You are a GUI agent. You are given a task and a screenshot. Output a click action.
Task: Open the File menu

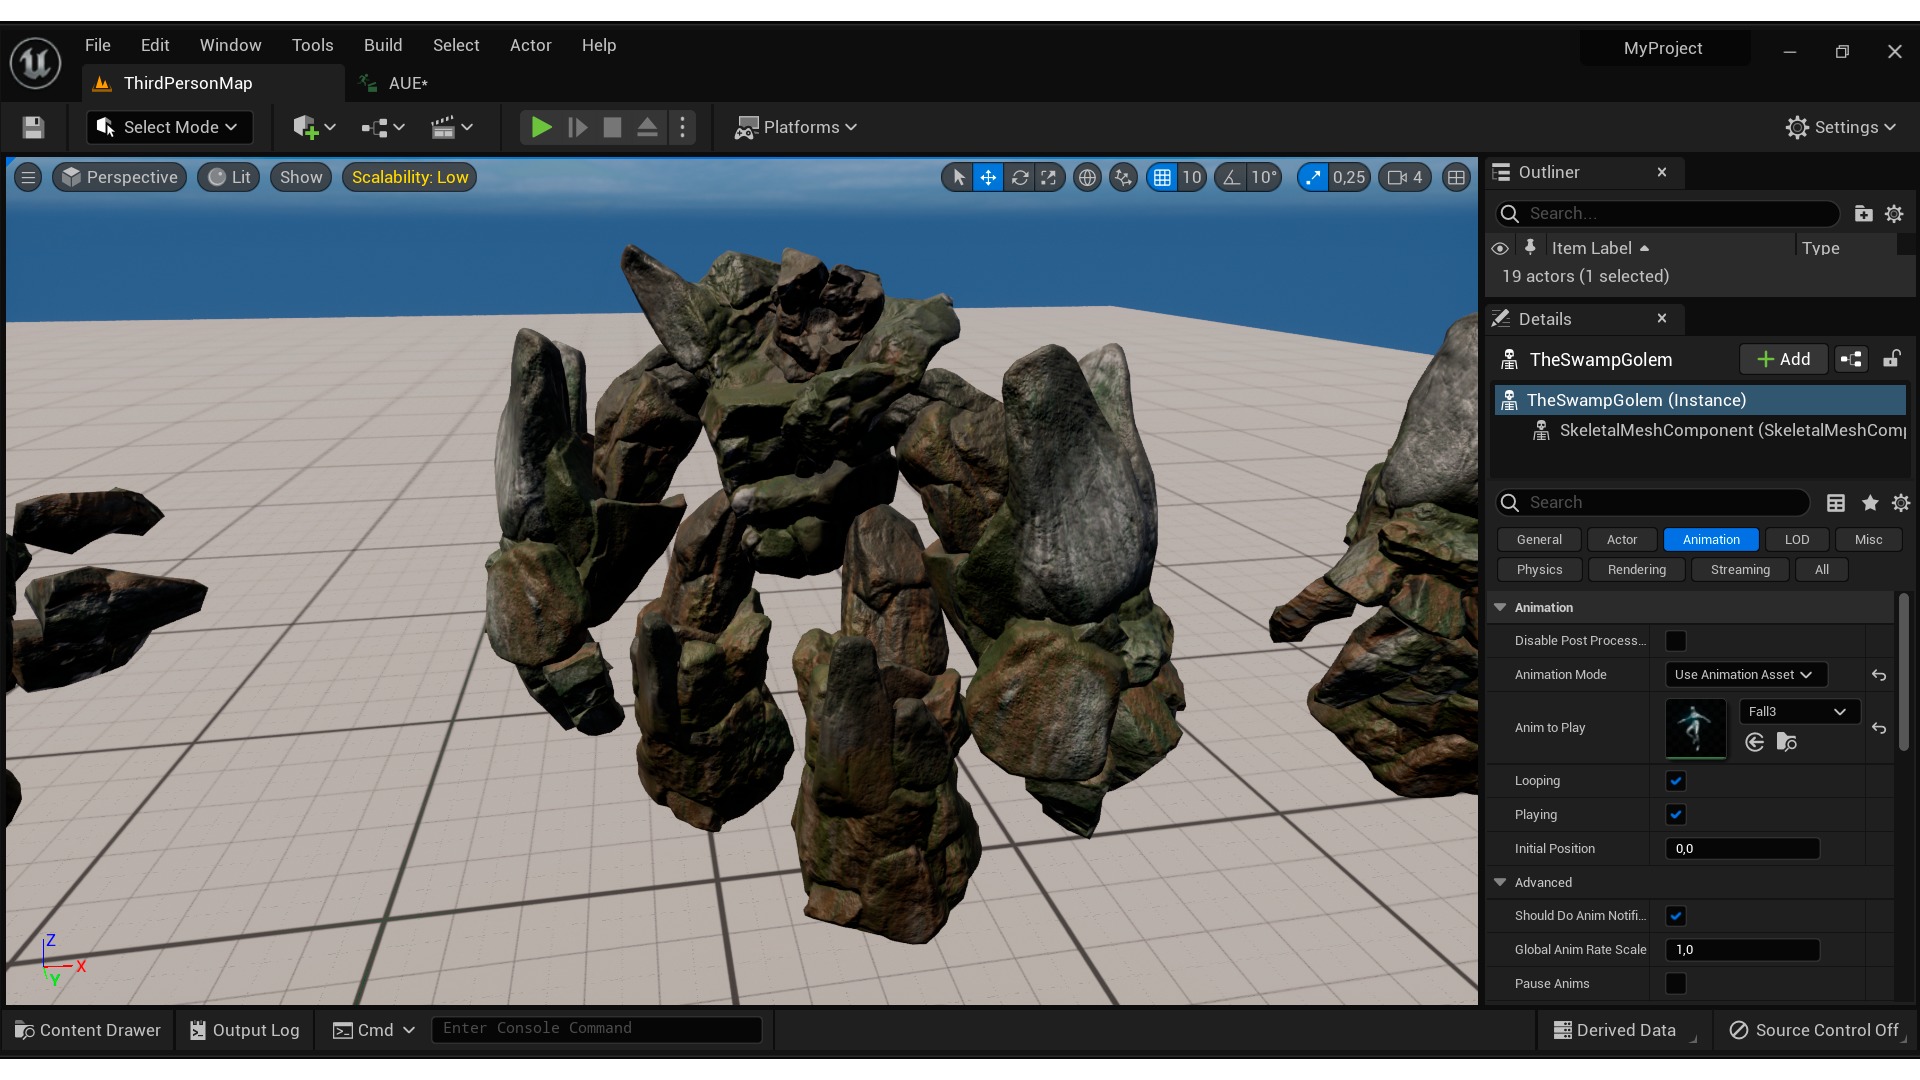coord(98,45)
